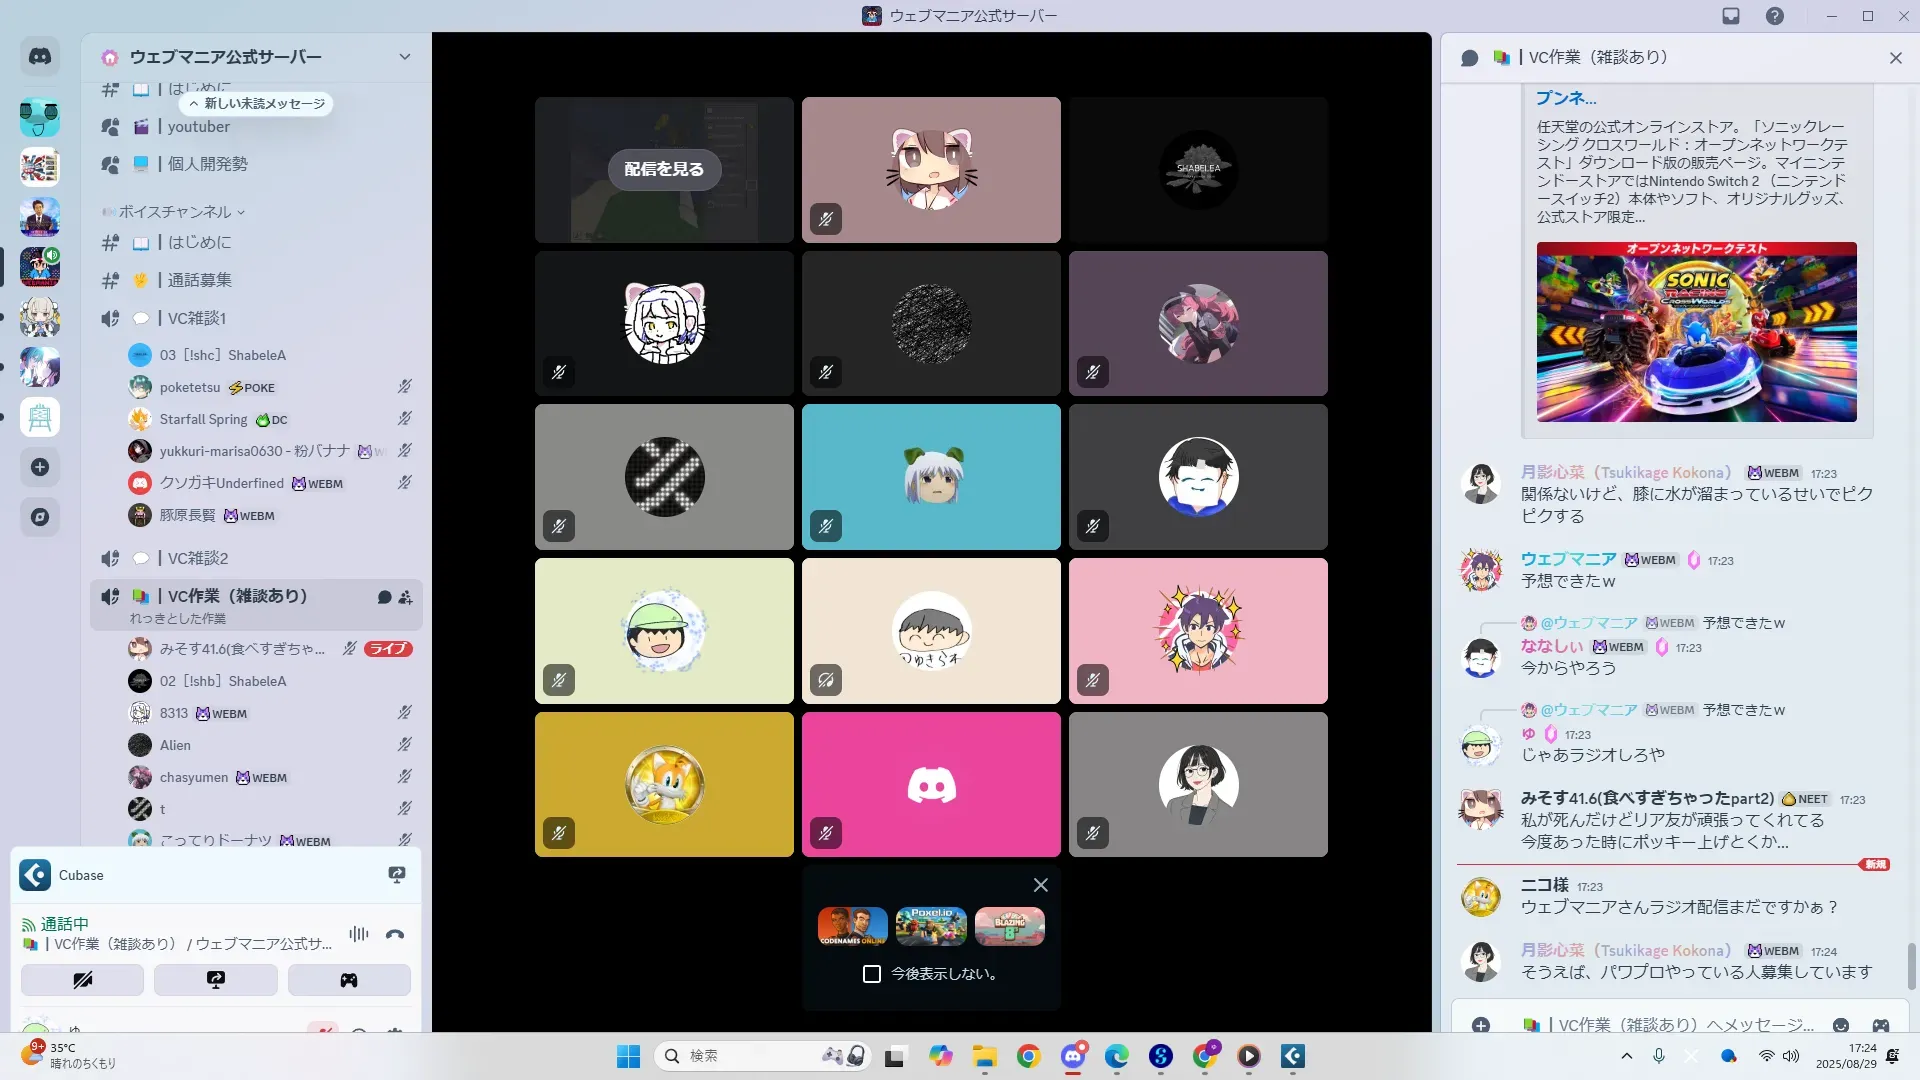
Task: Start an activity with gamepad button
Action: [x=348, y=980]
